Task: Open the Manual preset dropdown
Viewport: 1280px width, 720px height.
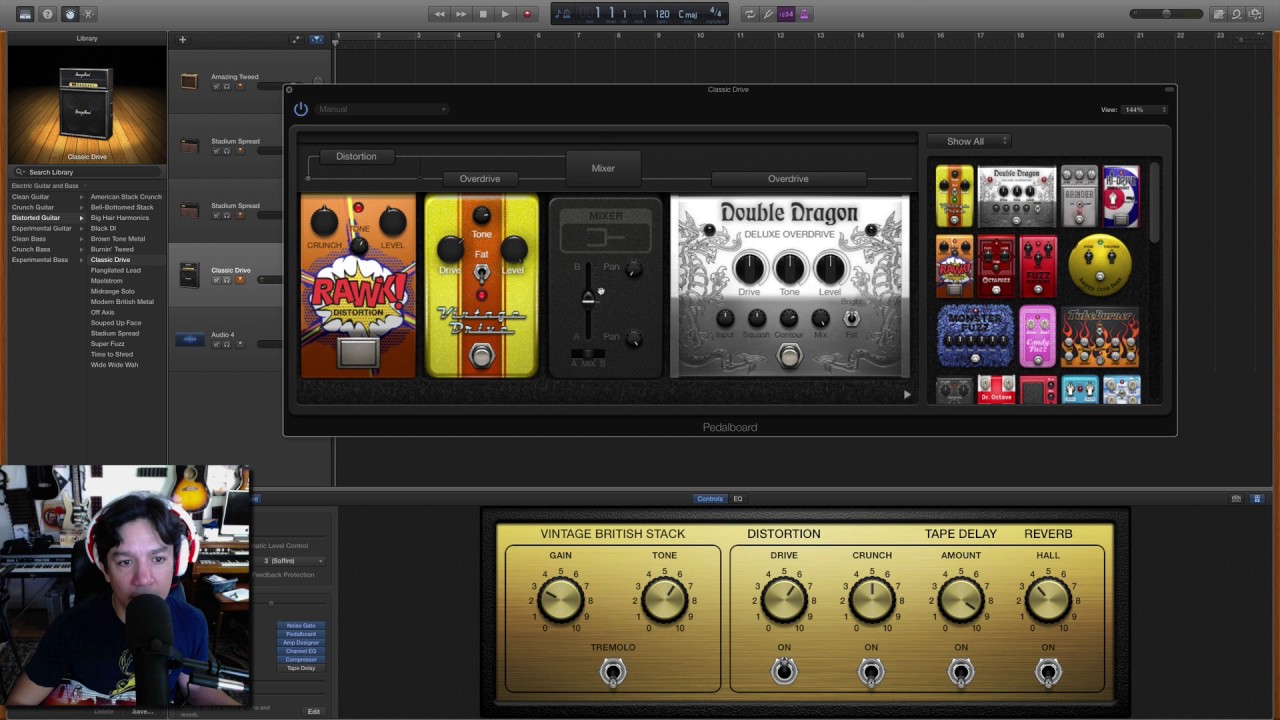Action: coord(382,109)
